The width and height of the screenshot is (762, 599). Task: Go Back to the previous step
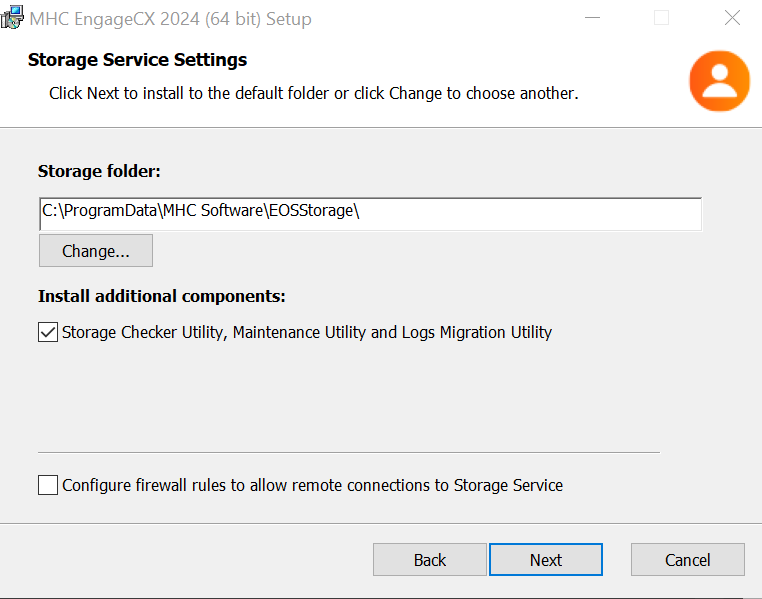pyautogui.click(x=430, y=560)
